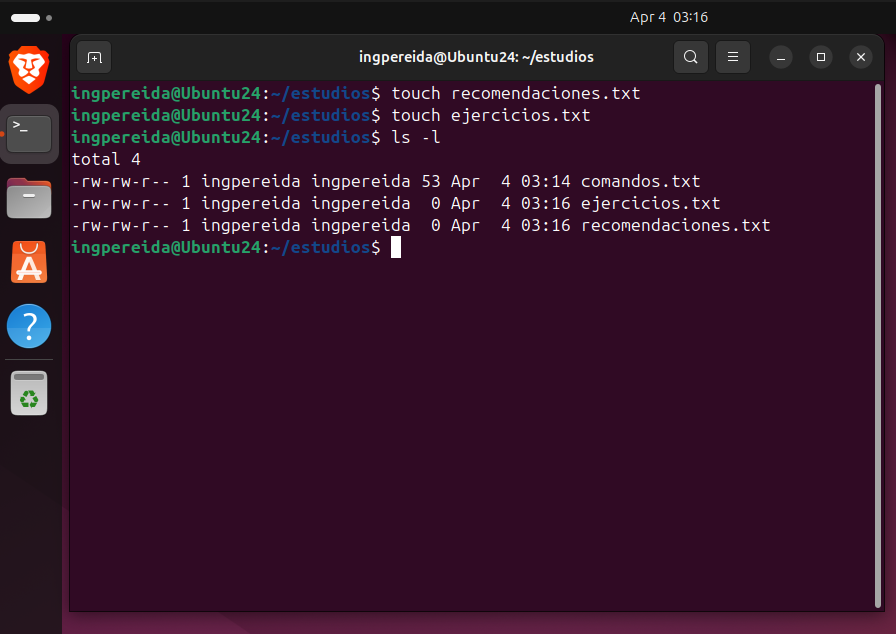The height and width of the screenshot is (634, 896).
Task: Click the window title ingpereida@Ubuntu24: ~/estudios
Action: tap(476, 57)
